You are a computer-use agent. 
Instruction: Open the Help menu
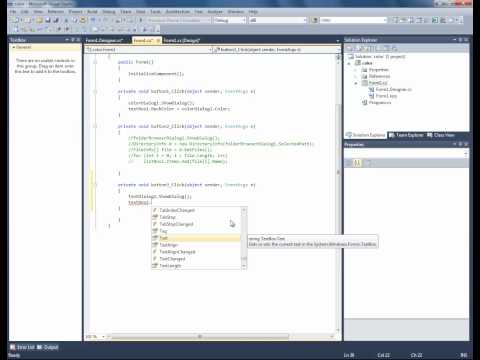[253, 12]
